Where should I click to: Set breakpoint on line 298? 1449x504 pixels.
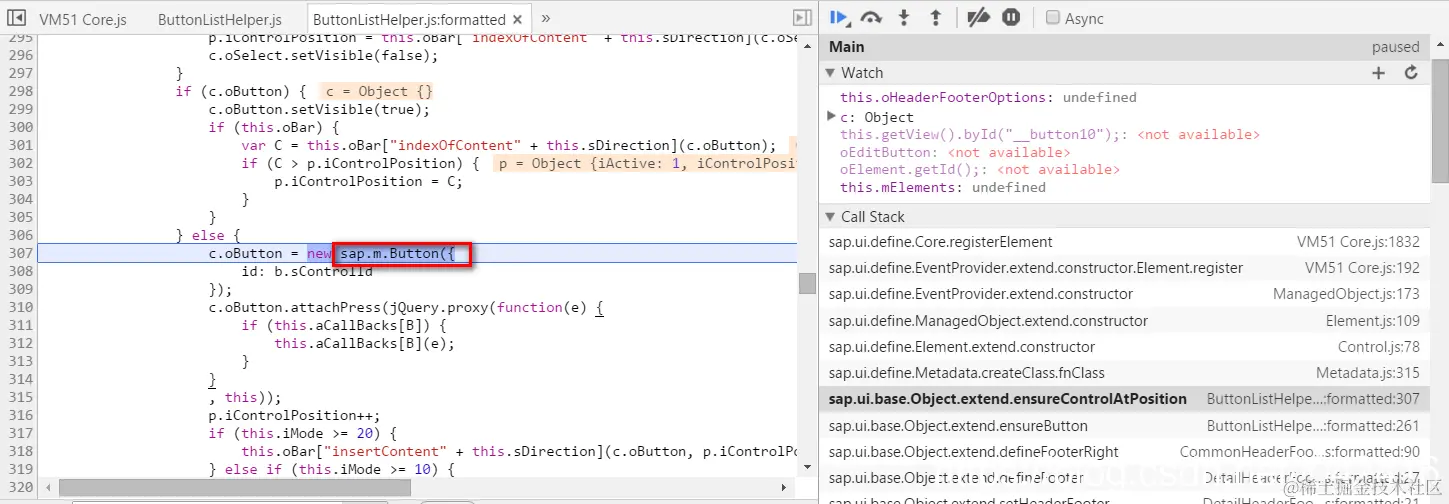[20, 91]
